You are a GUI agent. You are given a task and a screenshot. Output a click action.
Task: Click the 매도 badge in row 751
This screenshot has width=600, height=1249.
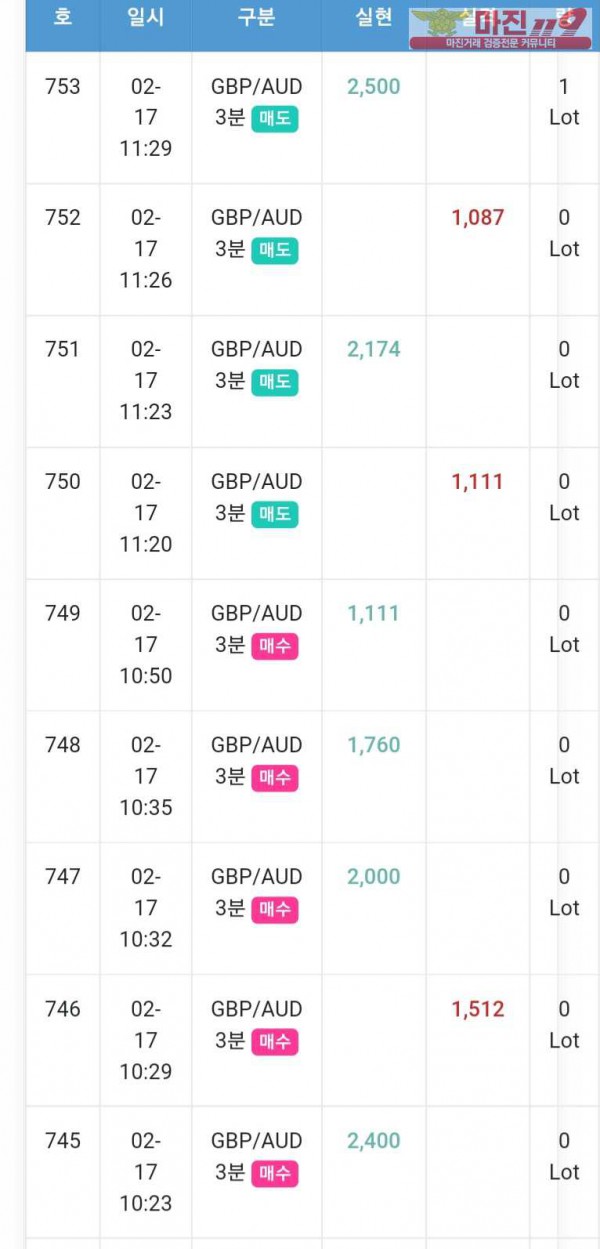point(274,382)
